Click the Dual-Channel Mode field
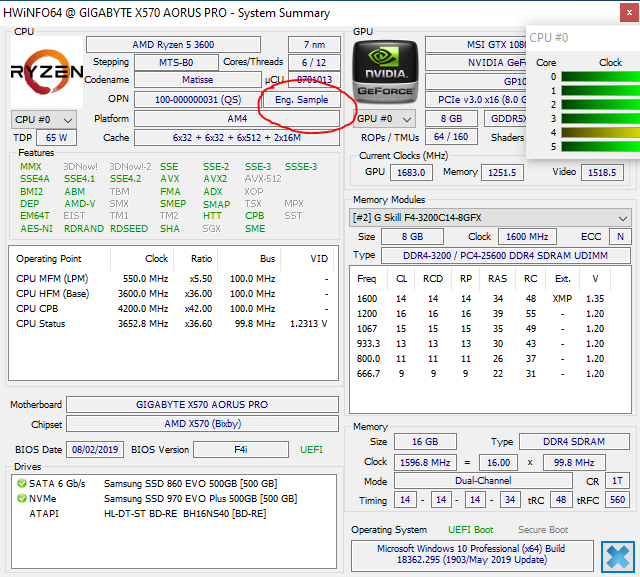640x577 pixels. pyautogui.click(x=483, y=481)
